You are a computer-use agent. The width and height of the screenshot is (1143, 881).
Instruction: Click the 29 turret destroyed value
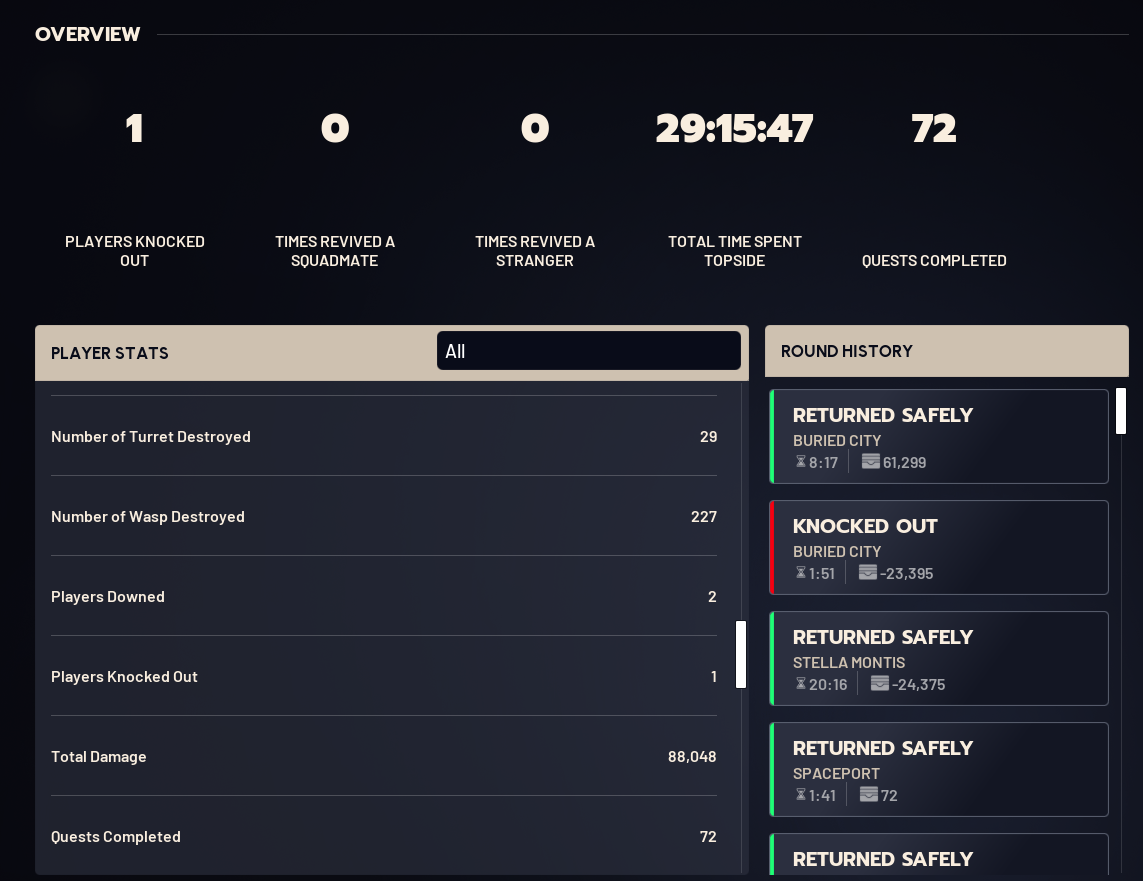tap(709, 436)
